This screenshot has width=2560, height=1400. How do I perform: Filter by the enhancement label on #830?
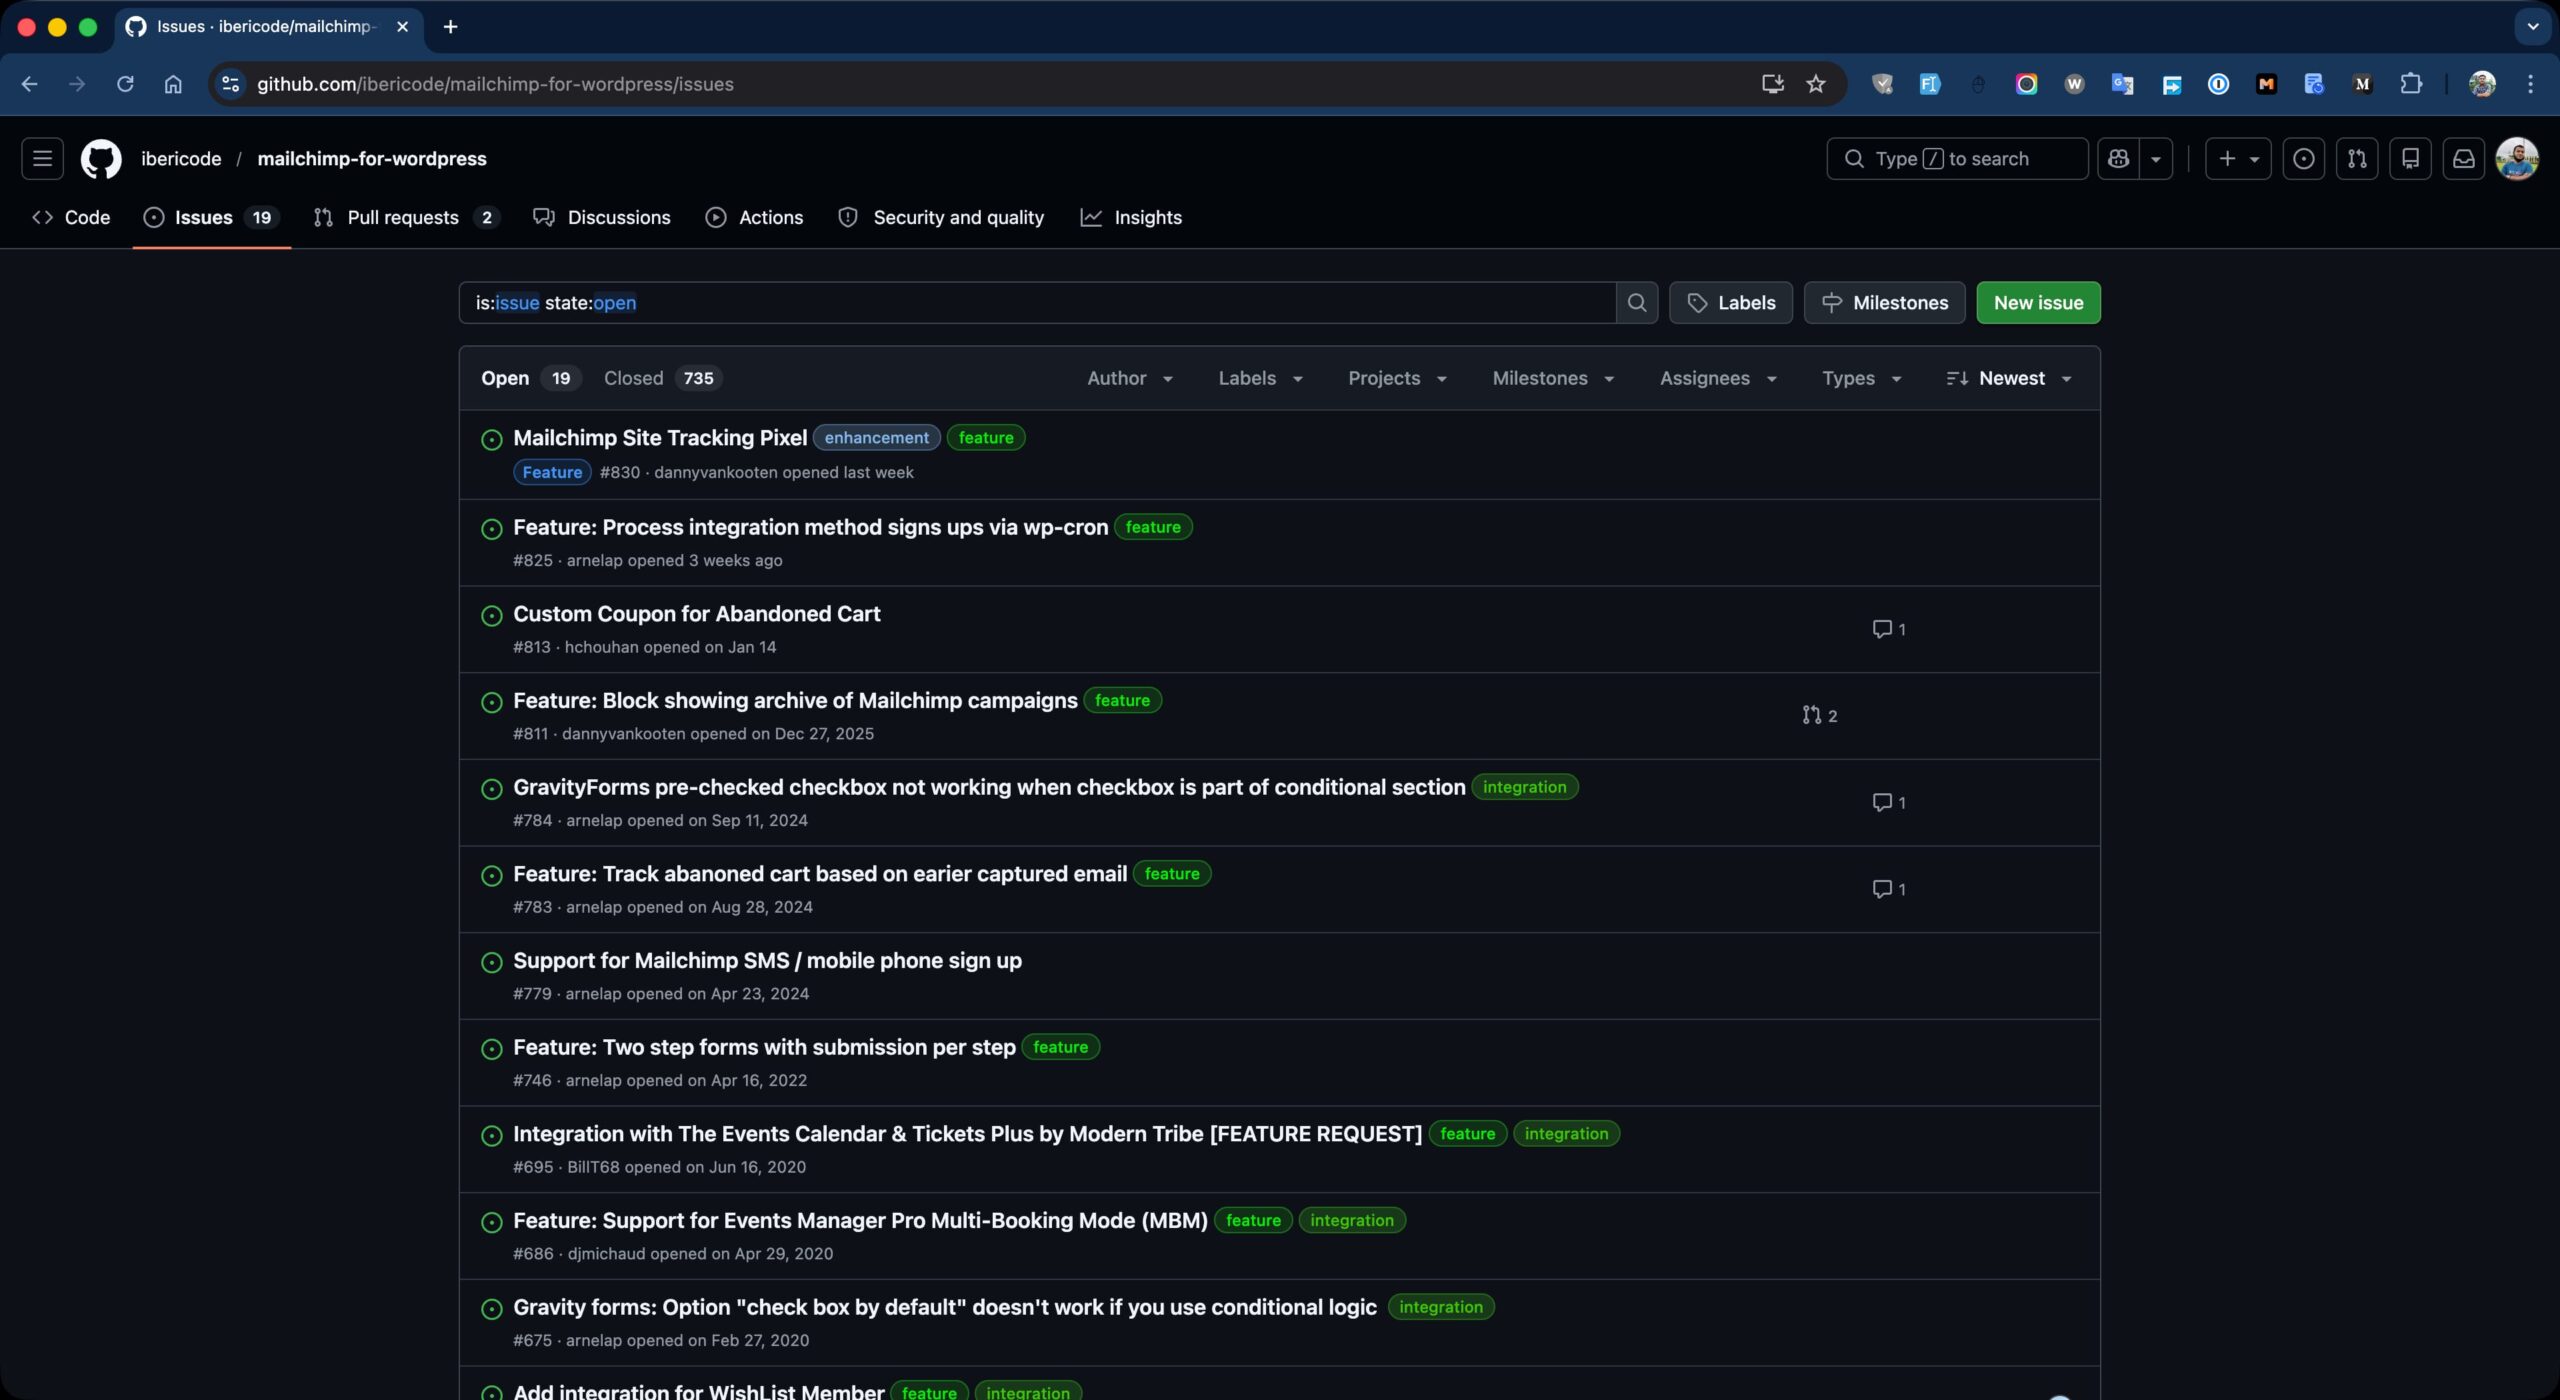[876, 438]
